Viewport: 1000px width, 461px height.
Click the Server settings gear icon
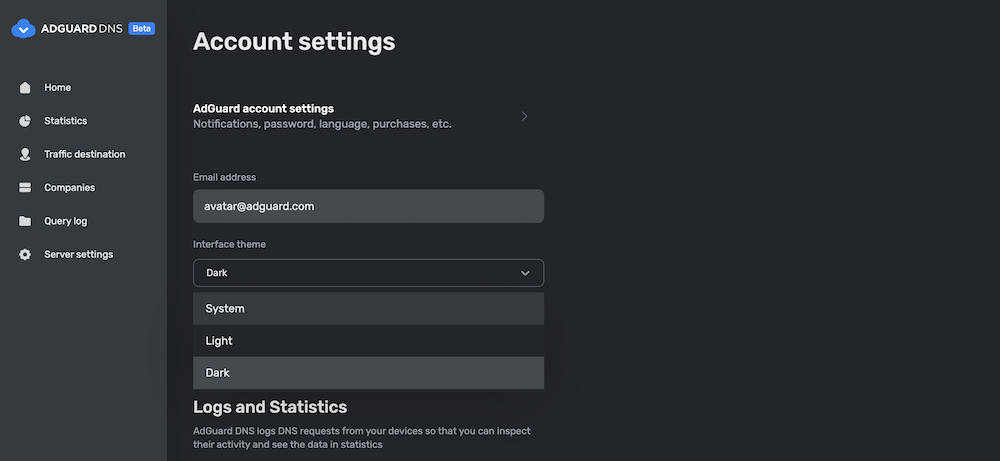pyautogui.click(x=25, y=254)
